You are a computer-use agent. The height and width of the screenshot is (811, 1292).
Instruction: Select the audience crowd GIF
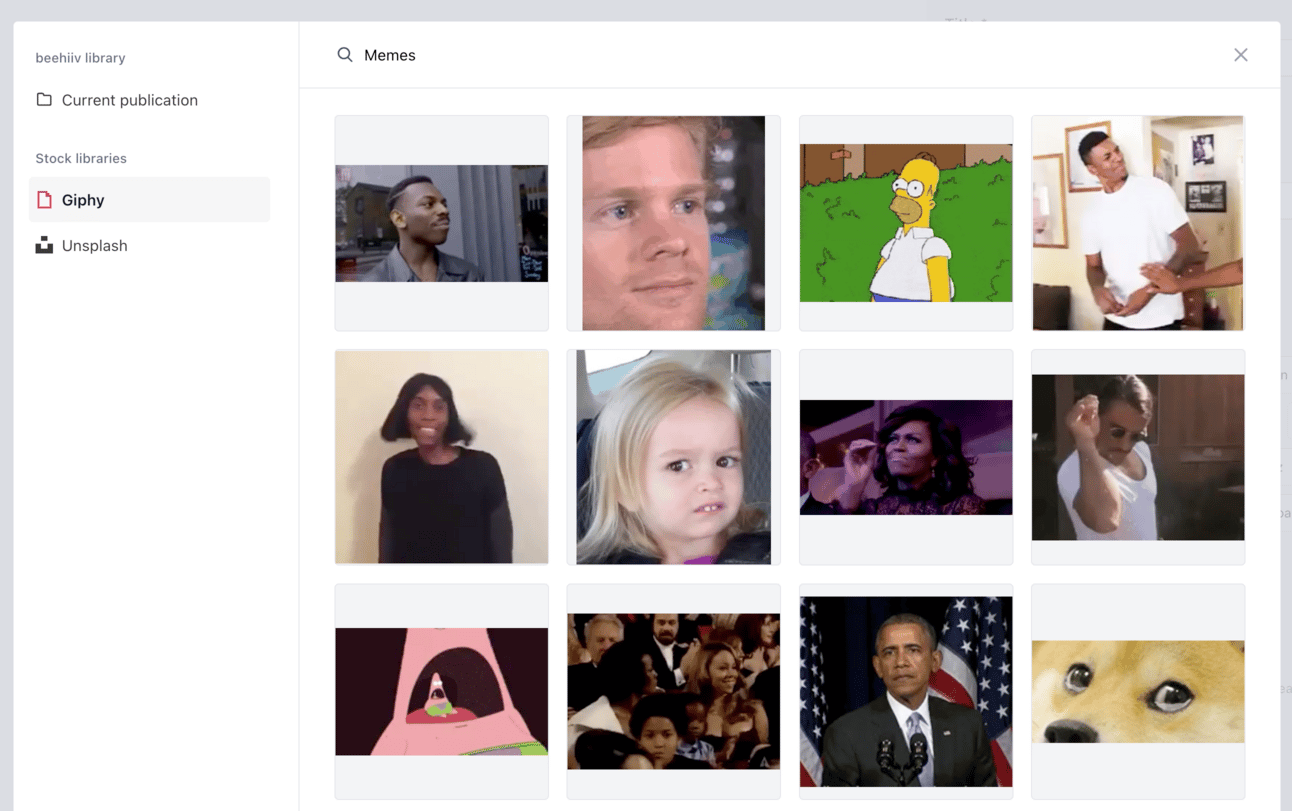[x=674, y=692]
